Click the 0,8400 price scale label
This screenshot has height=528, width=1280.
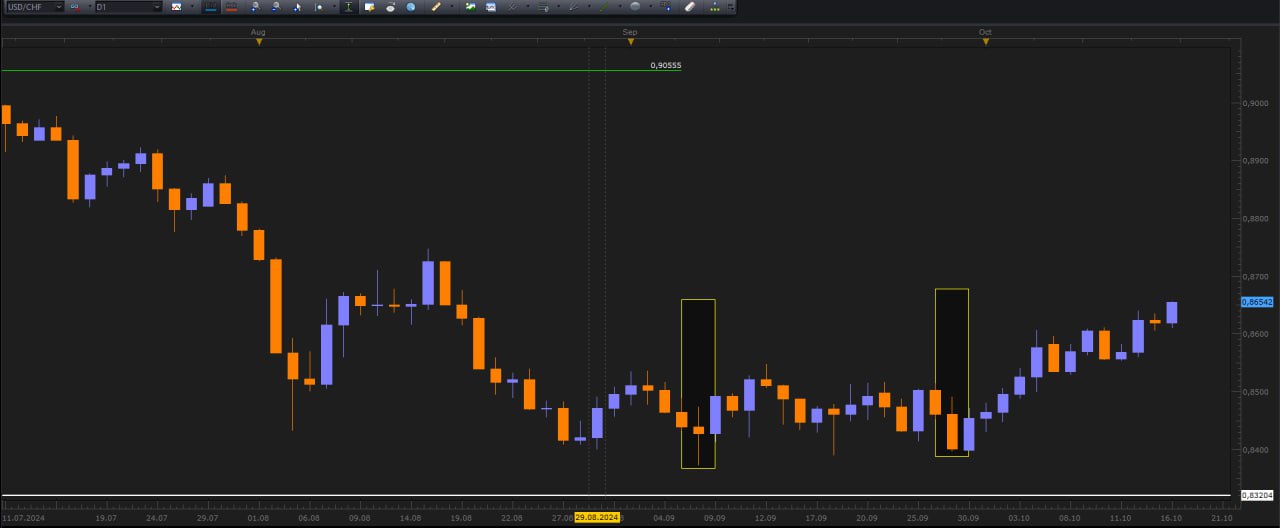point(1255,450)
